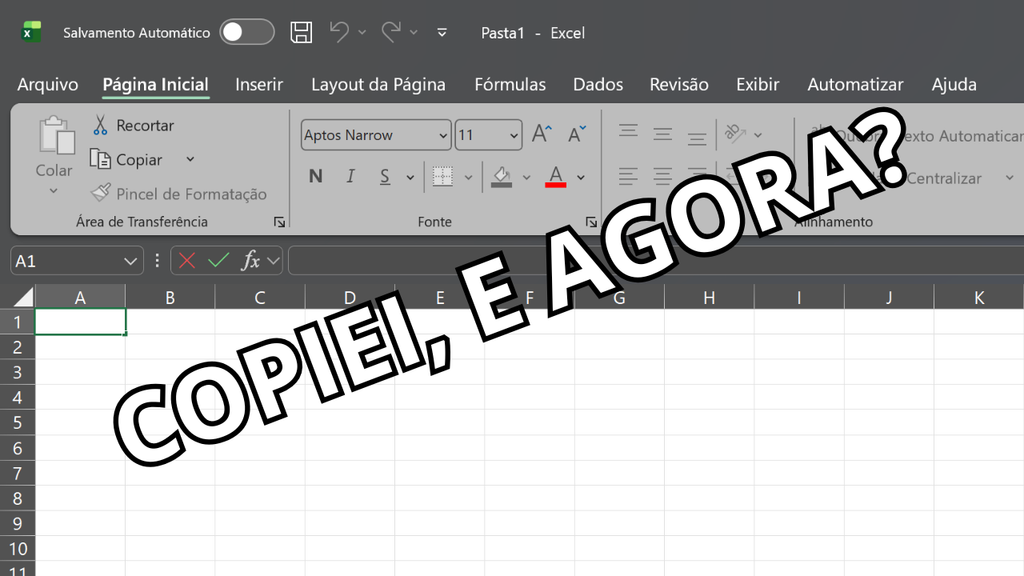This screenshot has width=1024, height=576.
Task: Click the Recortar scissors icon
Action: (100, 125)
